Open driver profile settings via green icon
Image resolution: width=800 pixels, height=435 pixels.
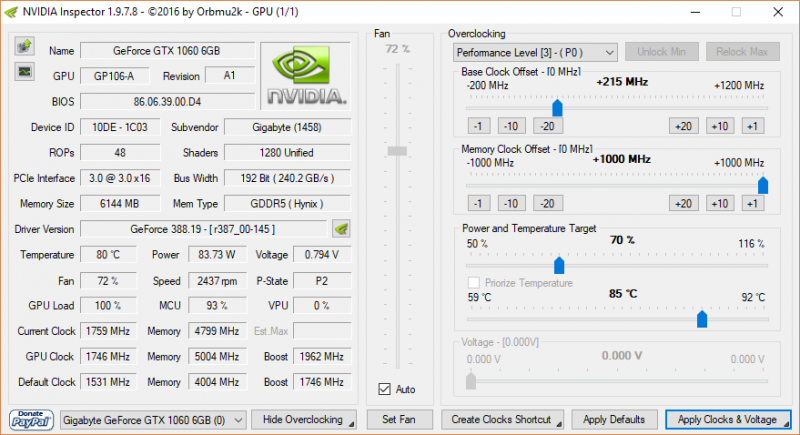[x=341, y=228]
